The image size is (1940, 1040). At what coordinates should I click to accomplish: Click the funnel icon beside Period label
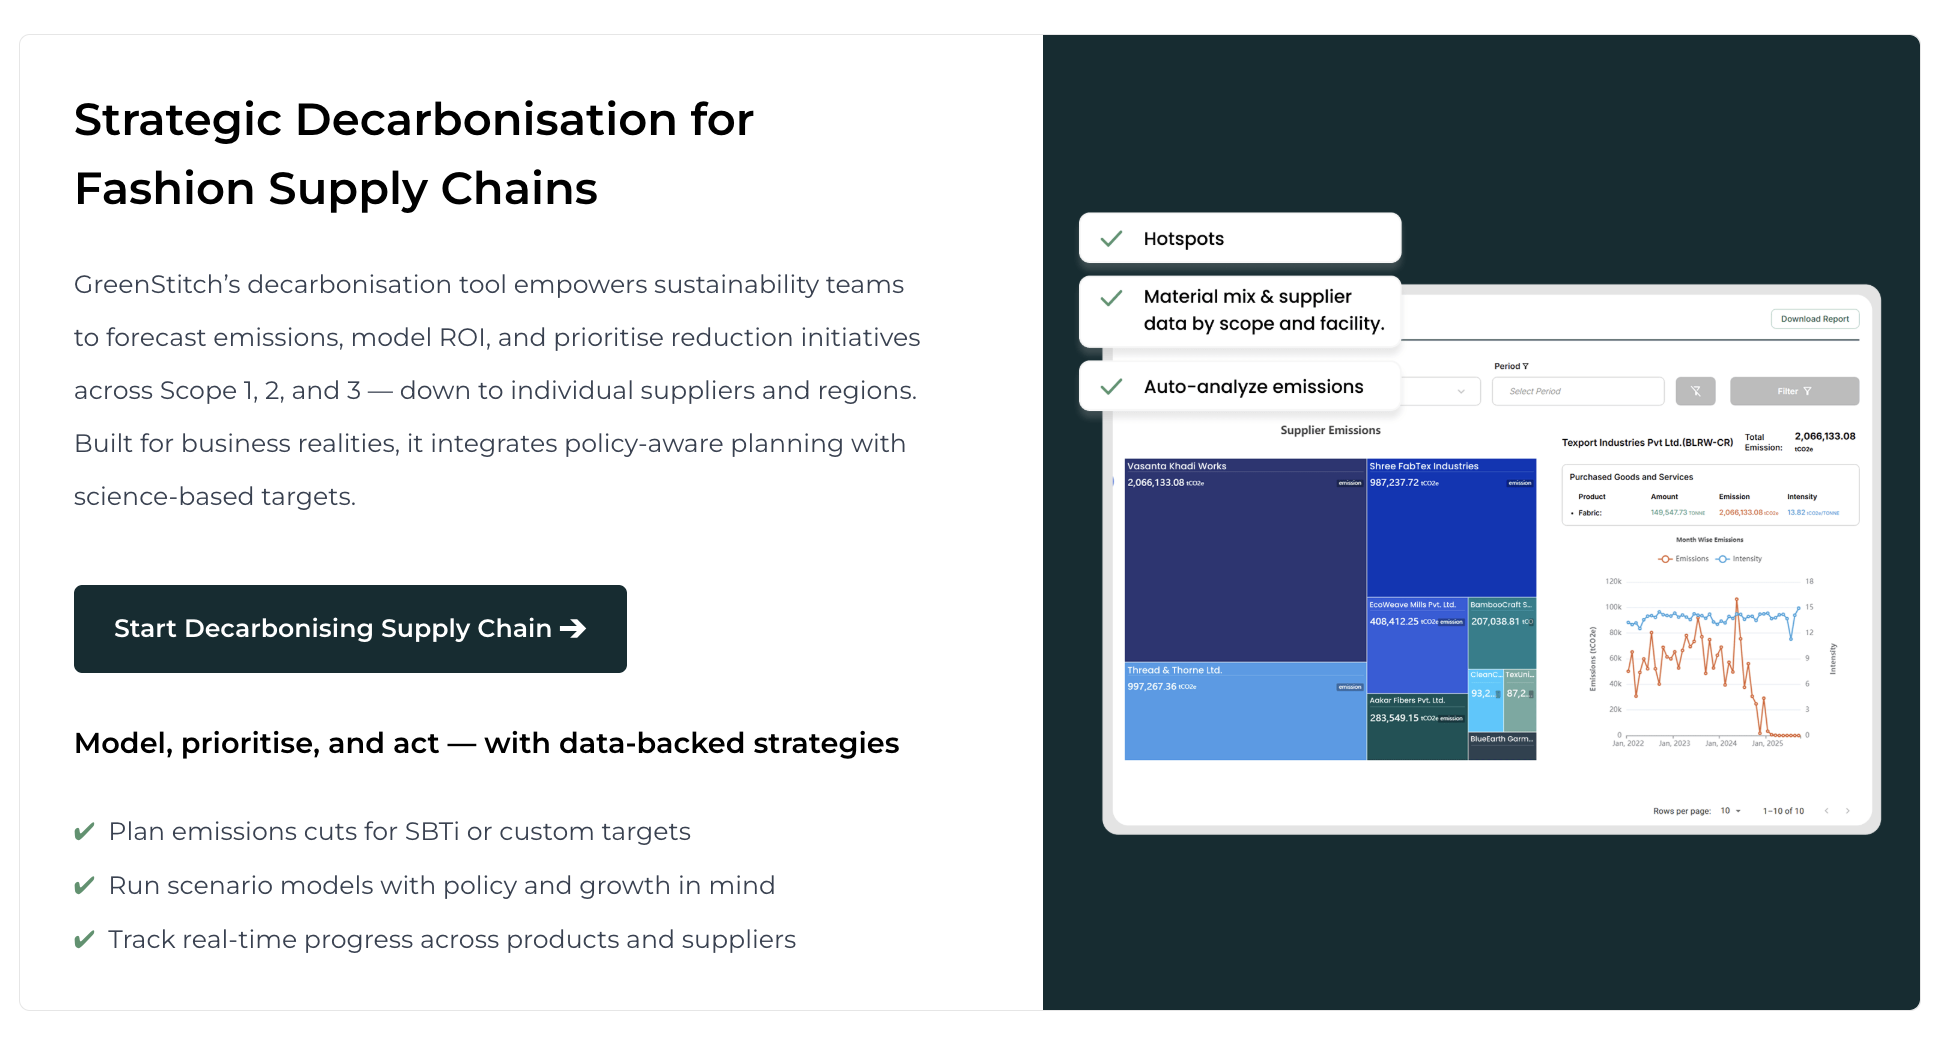[1525, 366]
